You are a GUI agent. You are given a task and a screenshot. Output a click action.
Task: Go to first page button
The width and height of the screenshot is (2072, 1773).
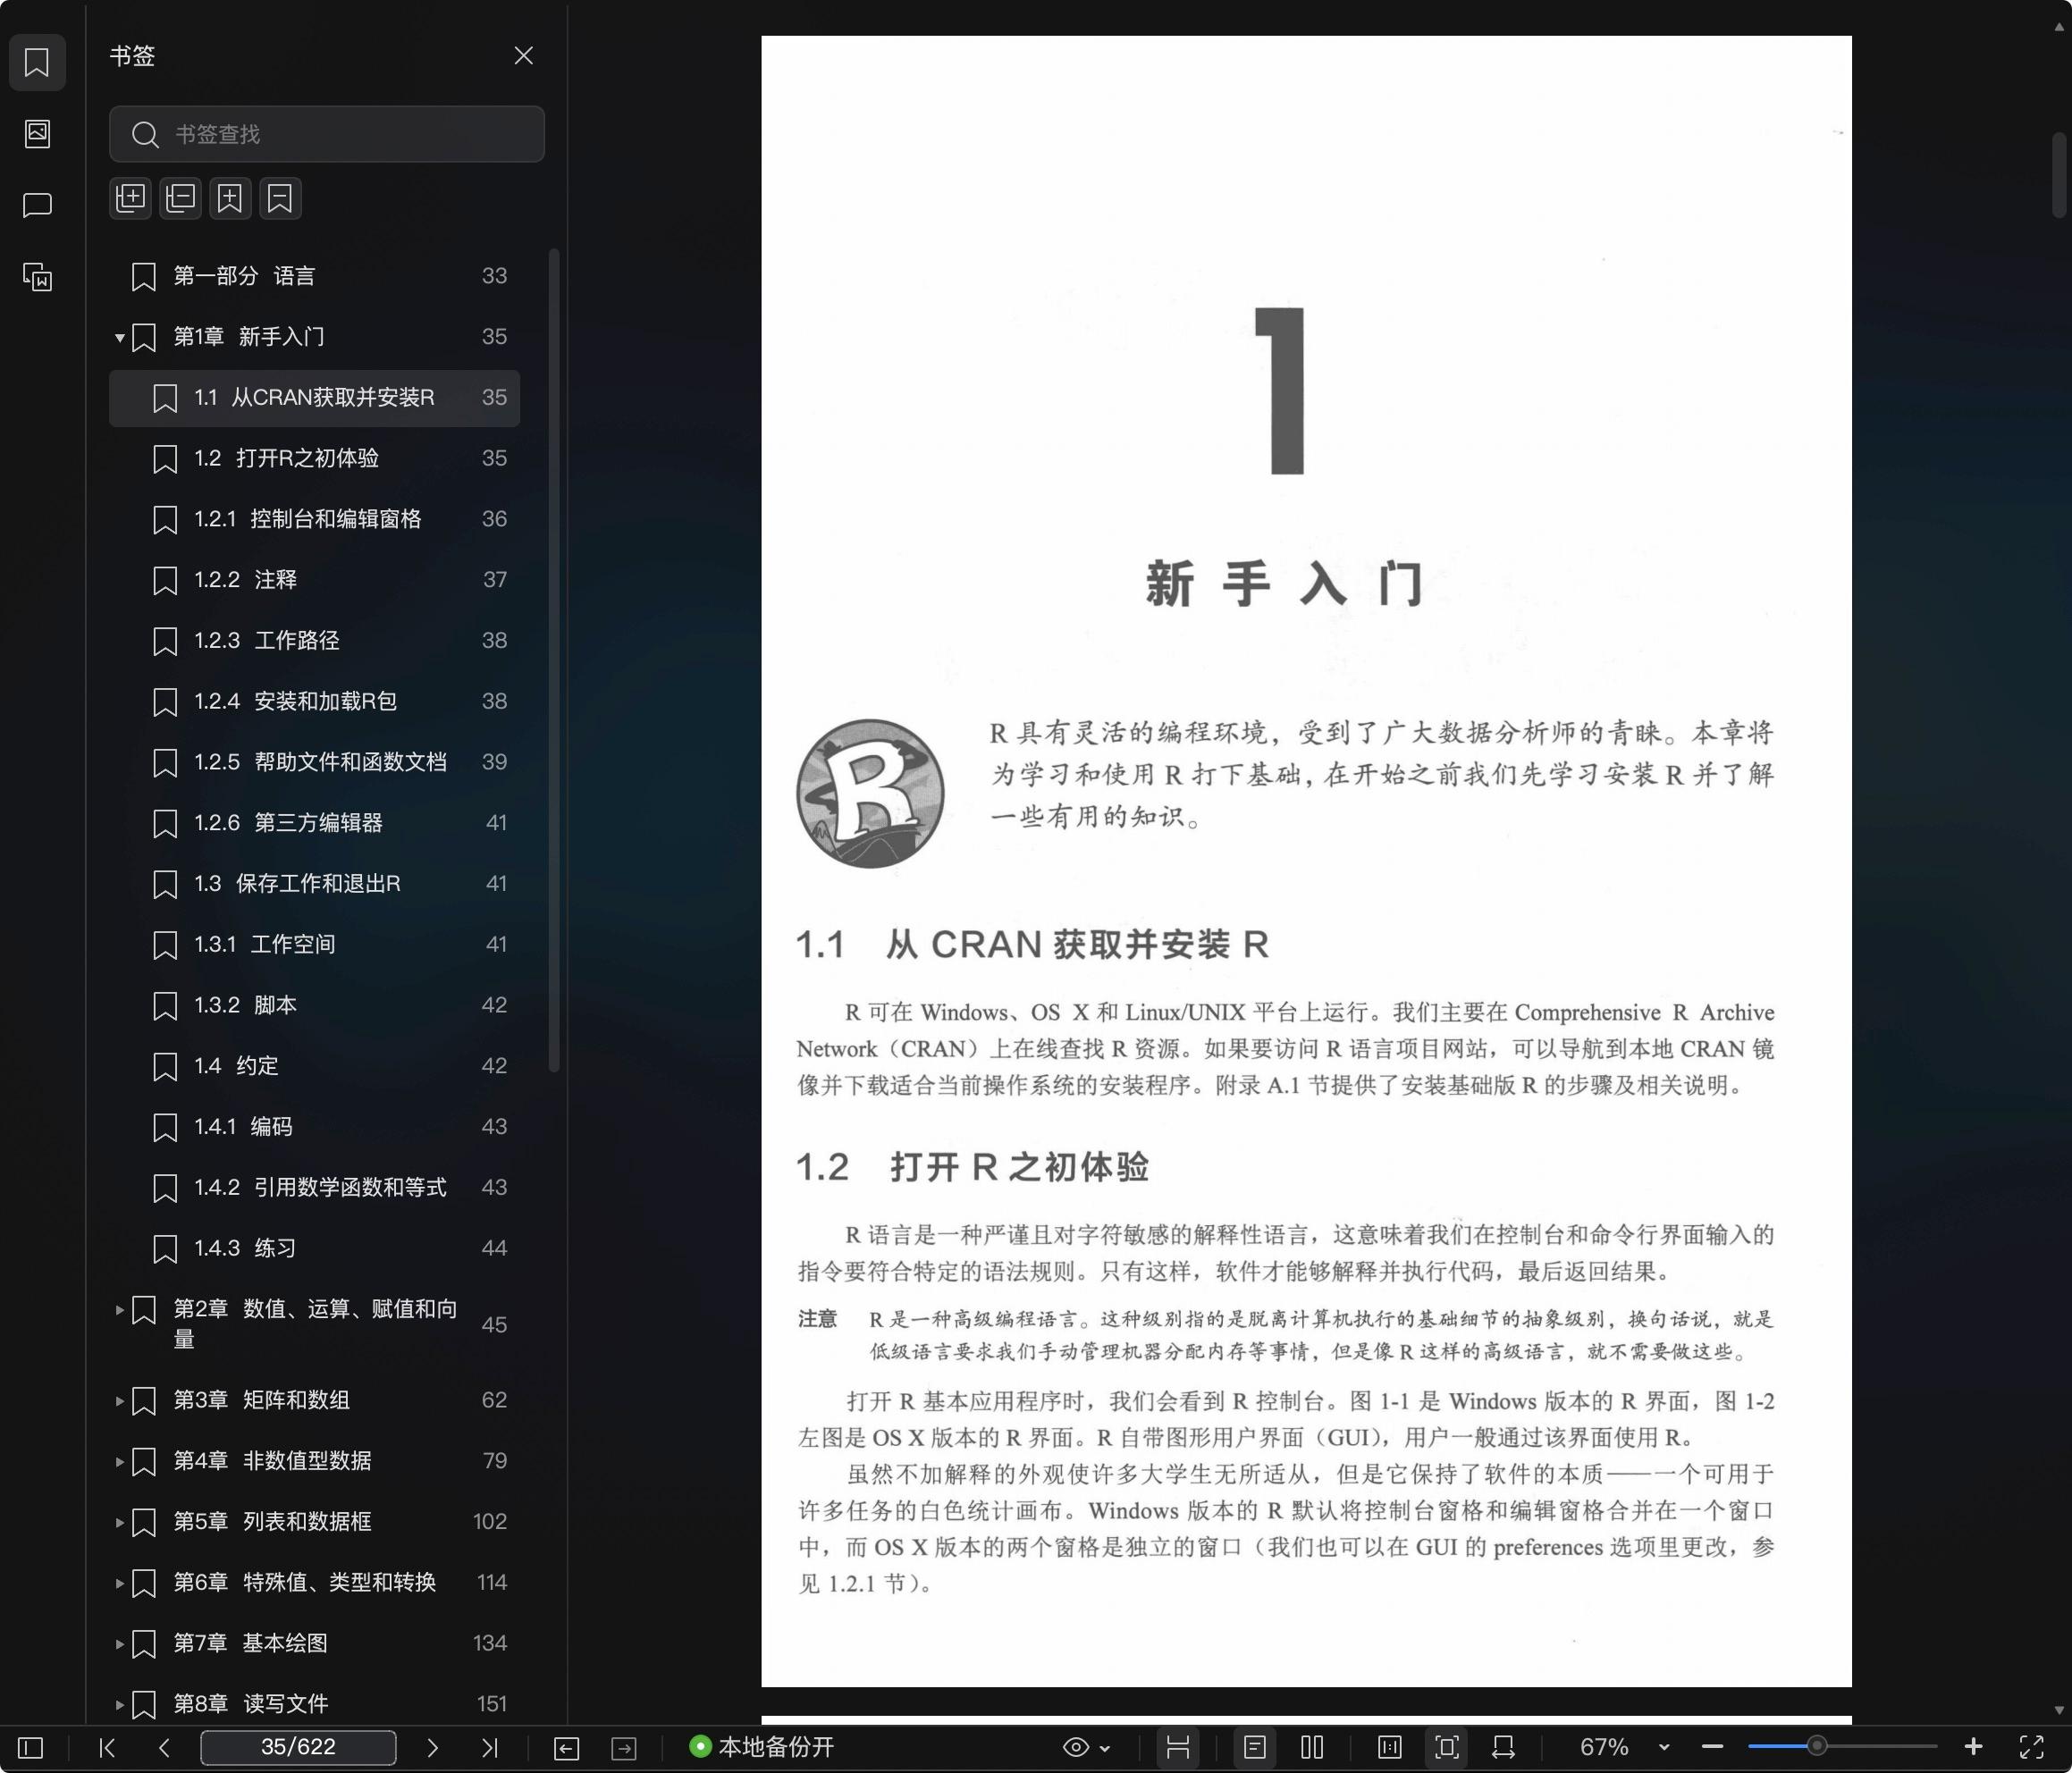point(107,1747)
